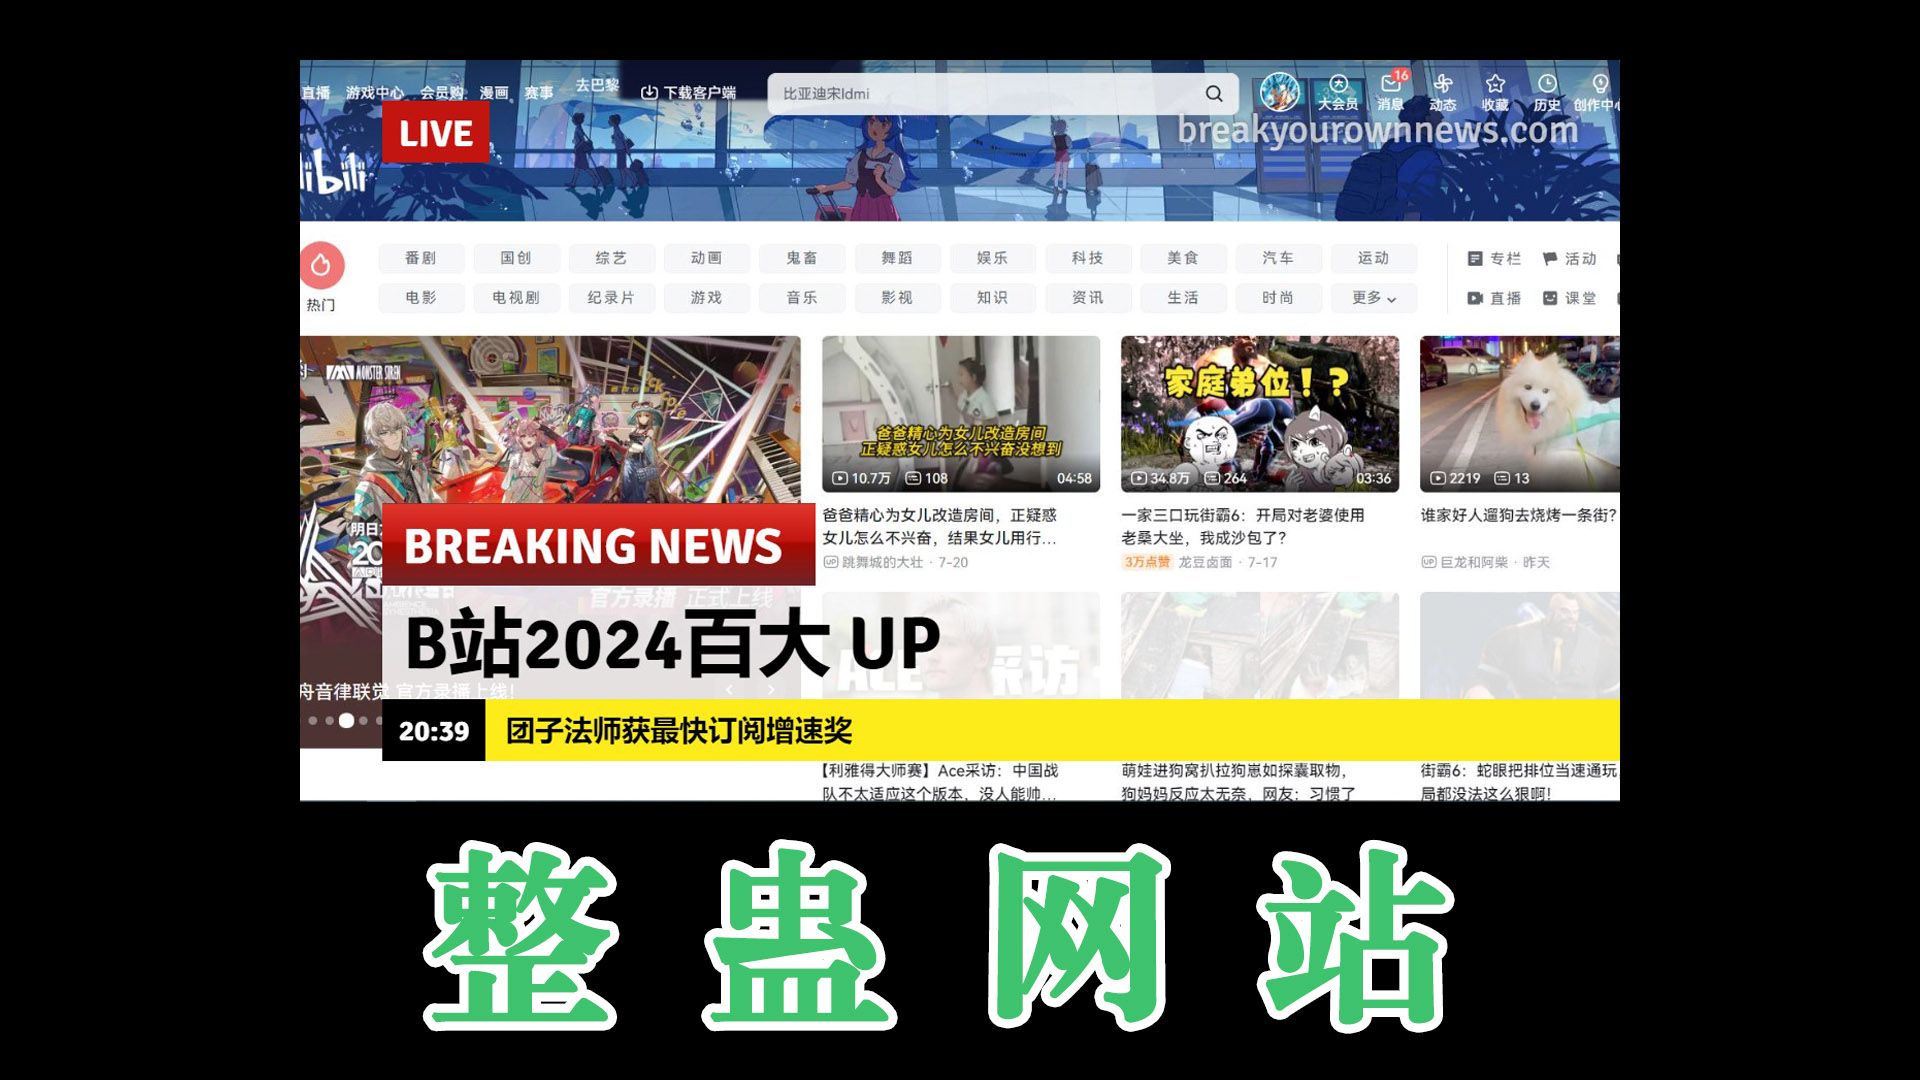
Task: Select the 美食 category
Action: 1183,258
